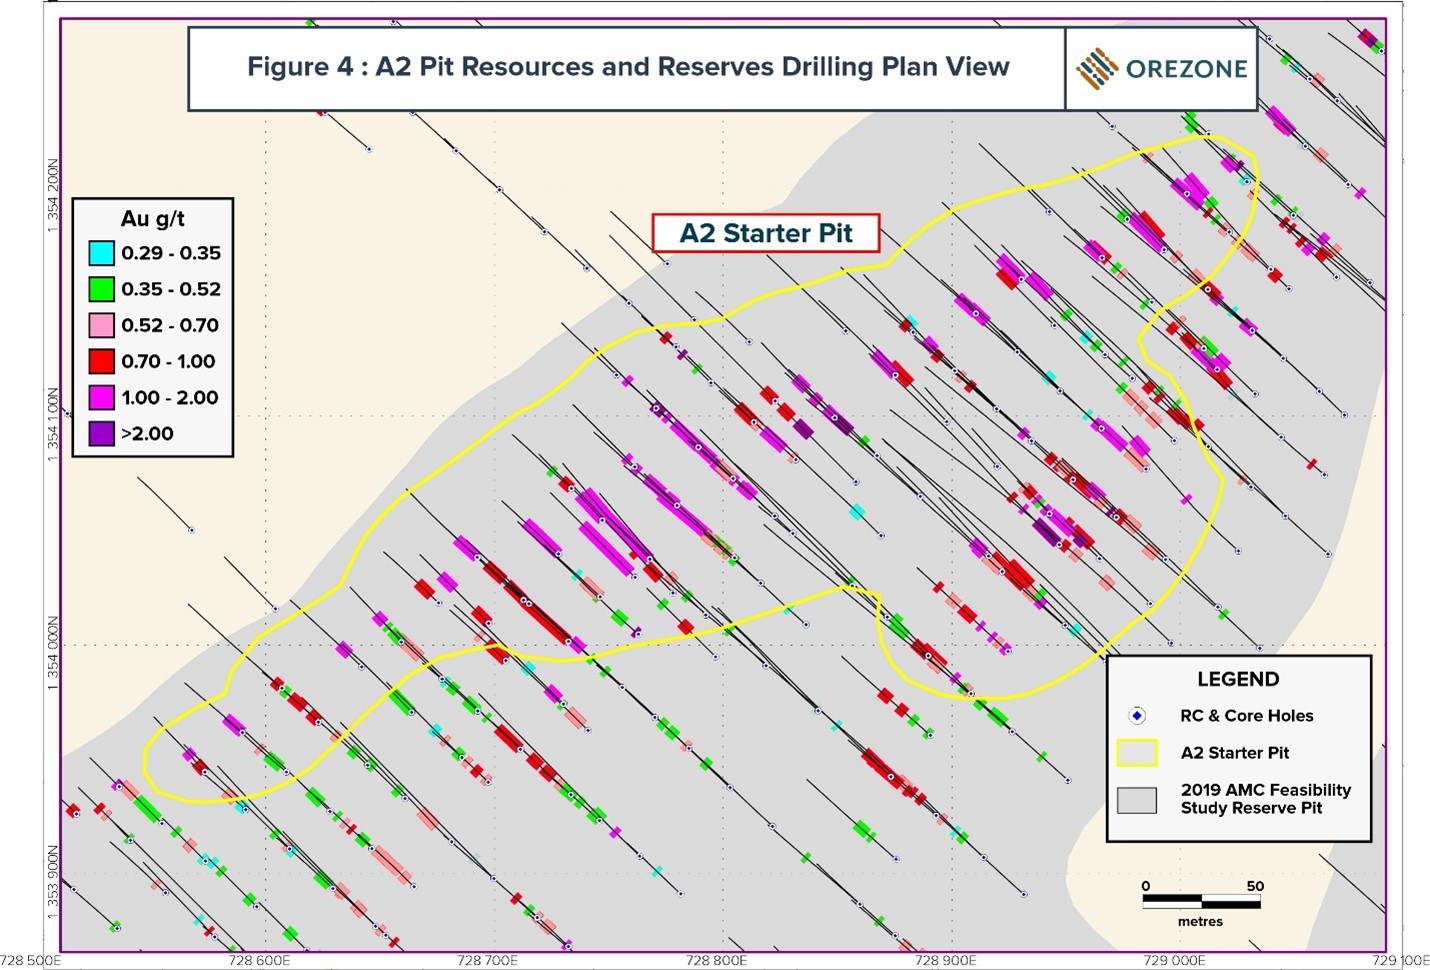Click the LEGEND panel header
This screenshot has height=970, width=1430.
pos(1238,679)
